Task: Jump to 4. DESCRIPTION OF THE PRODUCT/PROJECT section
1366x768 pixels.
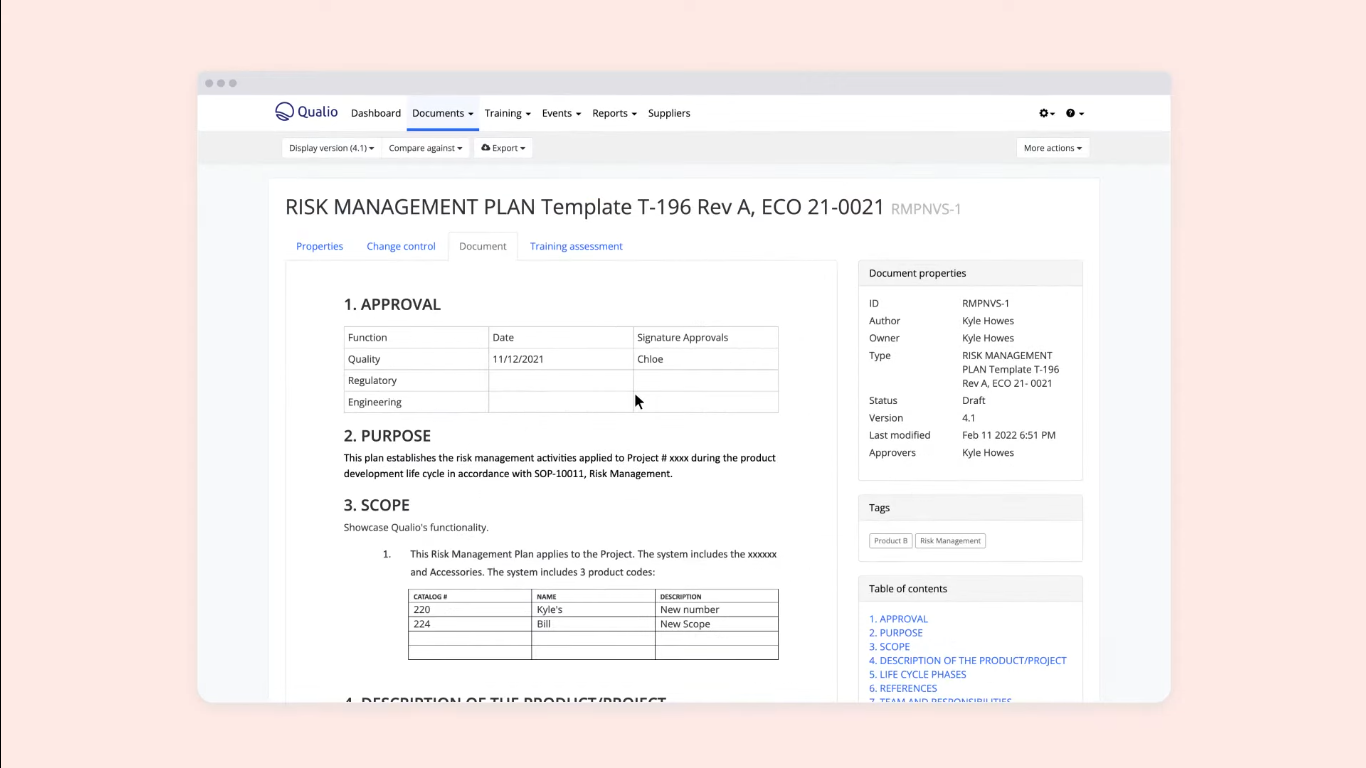Action: click(x=967, y=660)
